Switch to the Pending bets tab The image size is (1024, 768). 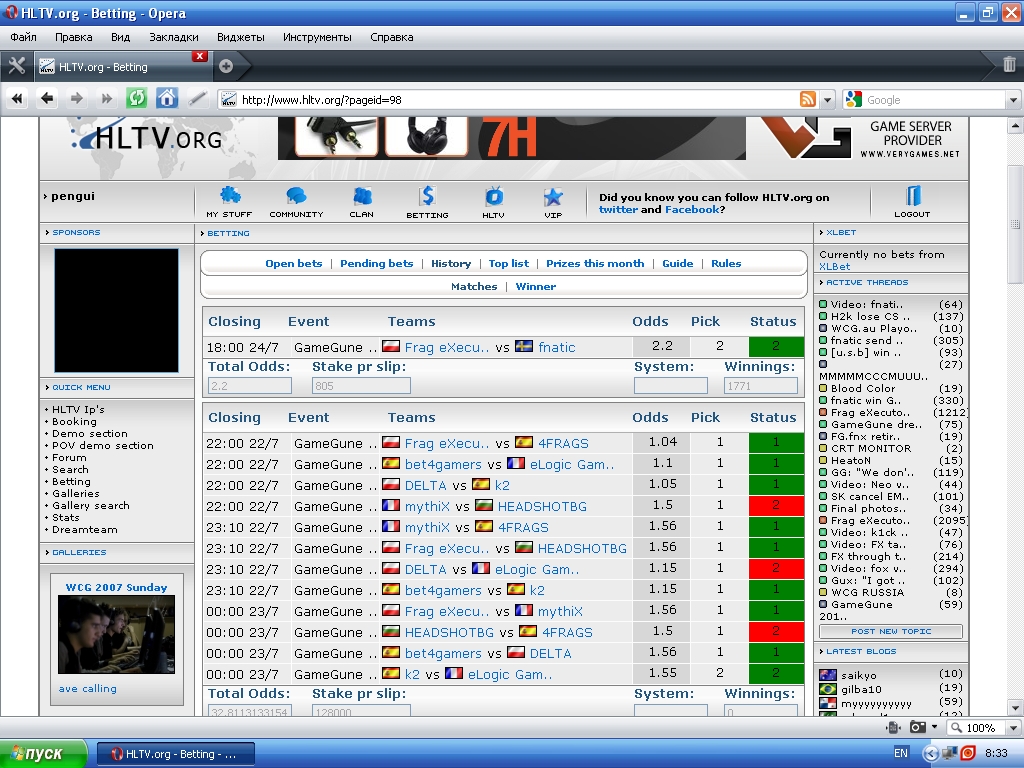376,263
